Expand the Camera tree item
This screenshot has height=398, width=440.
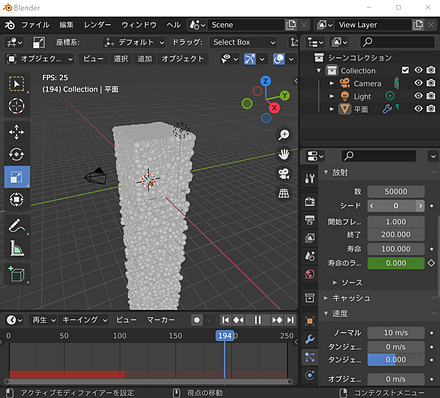pos(332,83)
